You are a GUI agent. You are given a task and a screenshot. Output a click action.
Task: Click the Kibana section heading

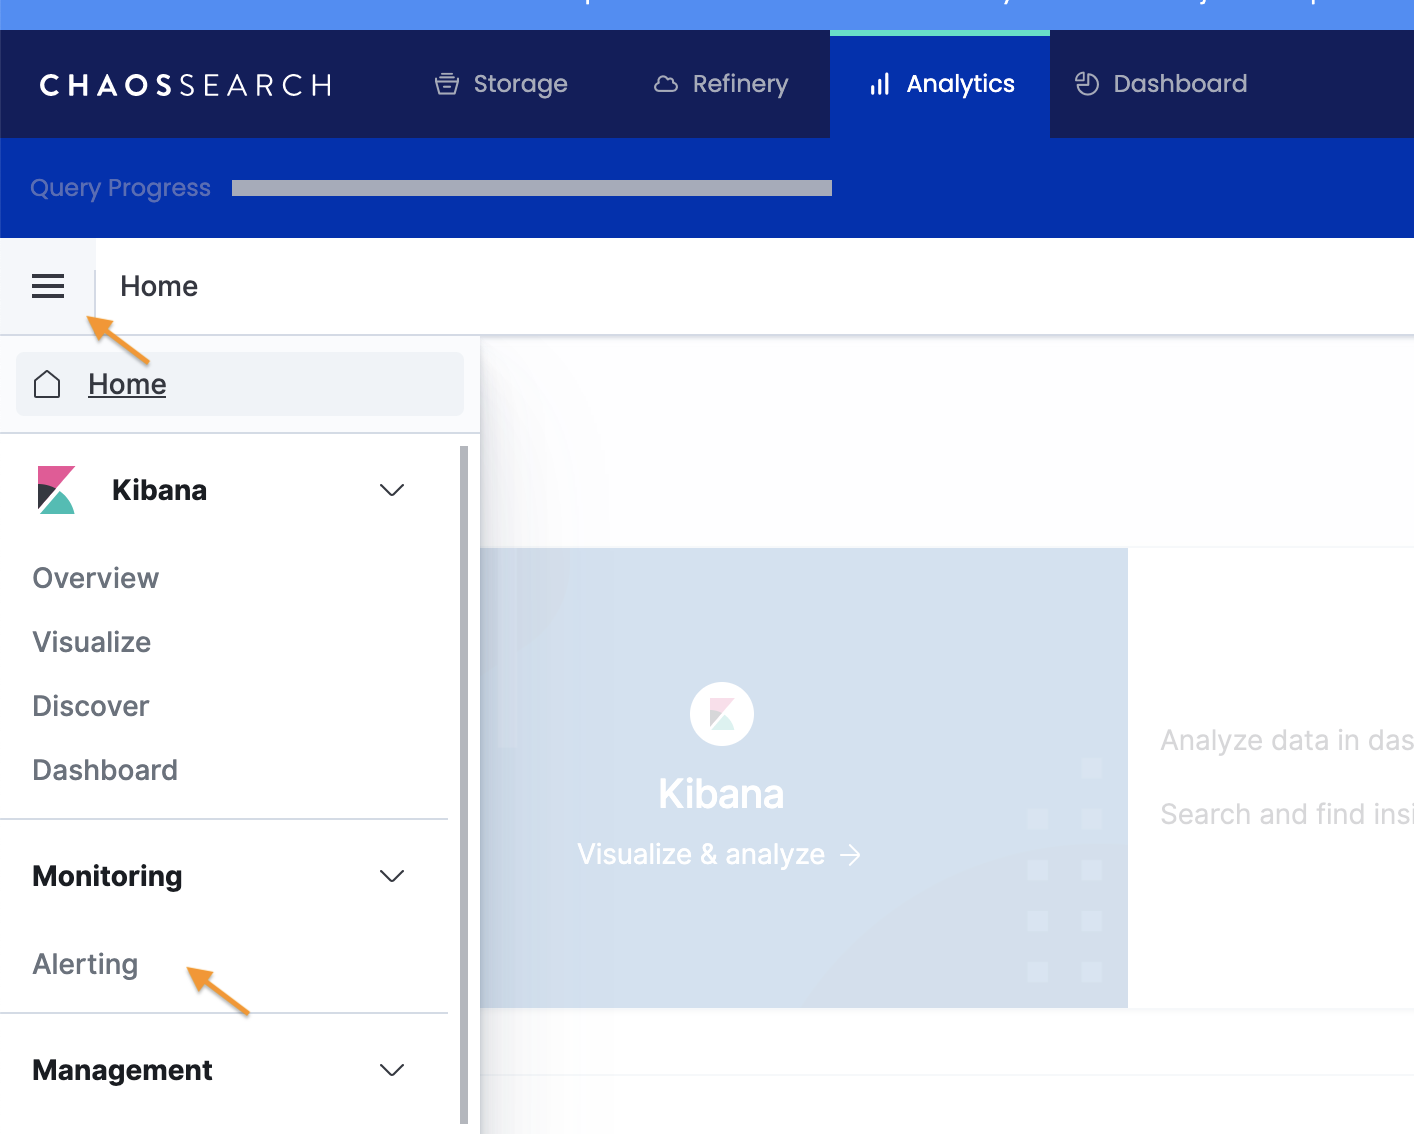click(x=160, y=490)
